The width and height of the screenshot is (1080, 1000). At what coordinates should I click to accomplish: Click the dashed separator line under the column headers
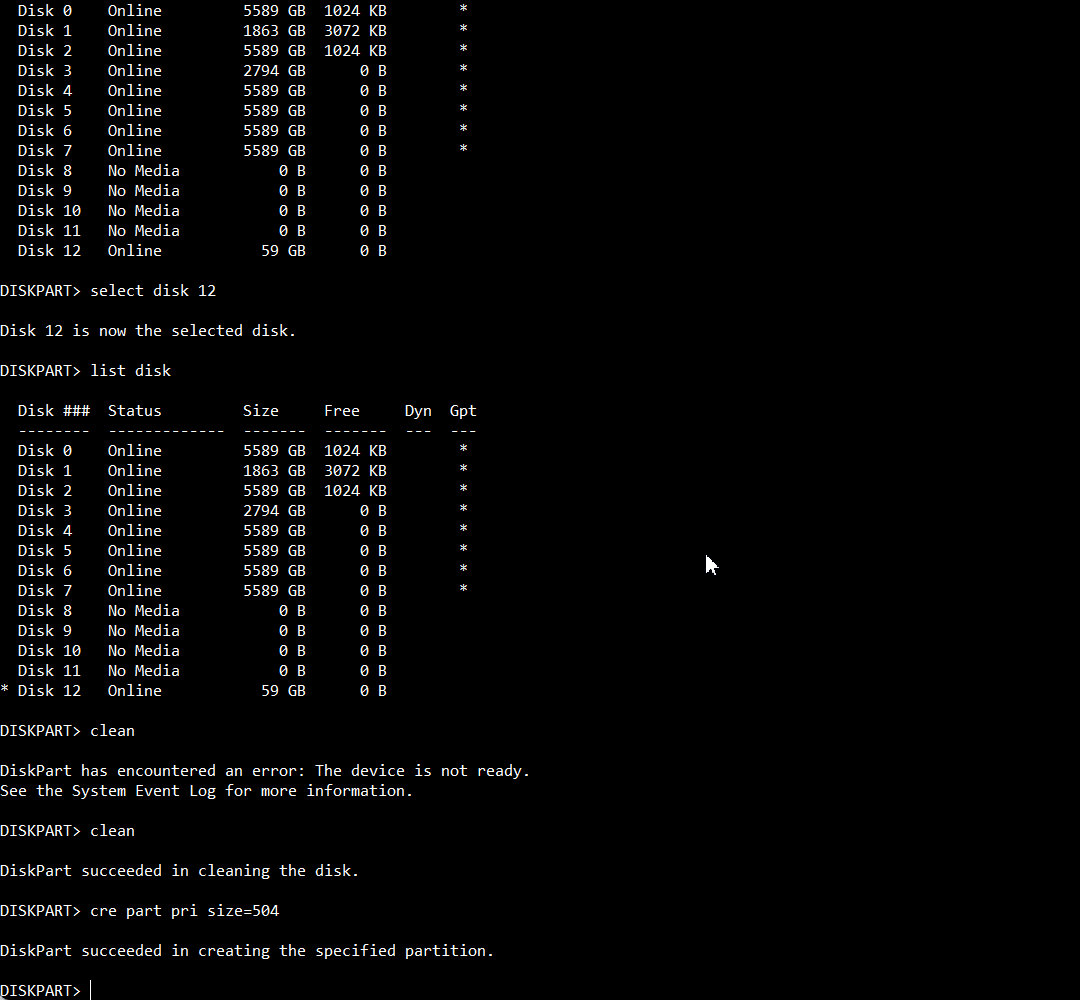(247, 431)
